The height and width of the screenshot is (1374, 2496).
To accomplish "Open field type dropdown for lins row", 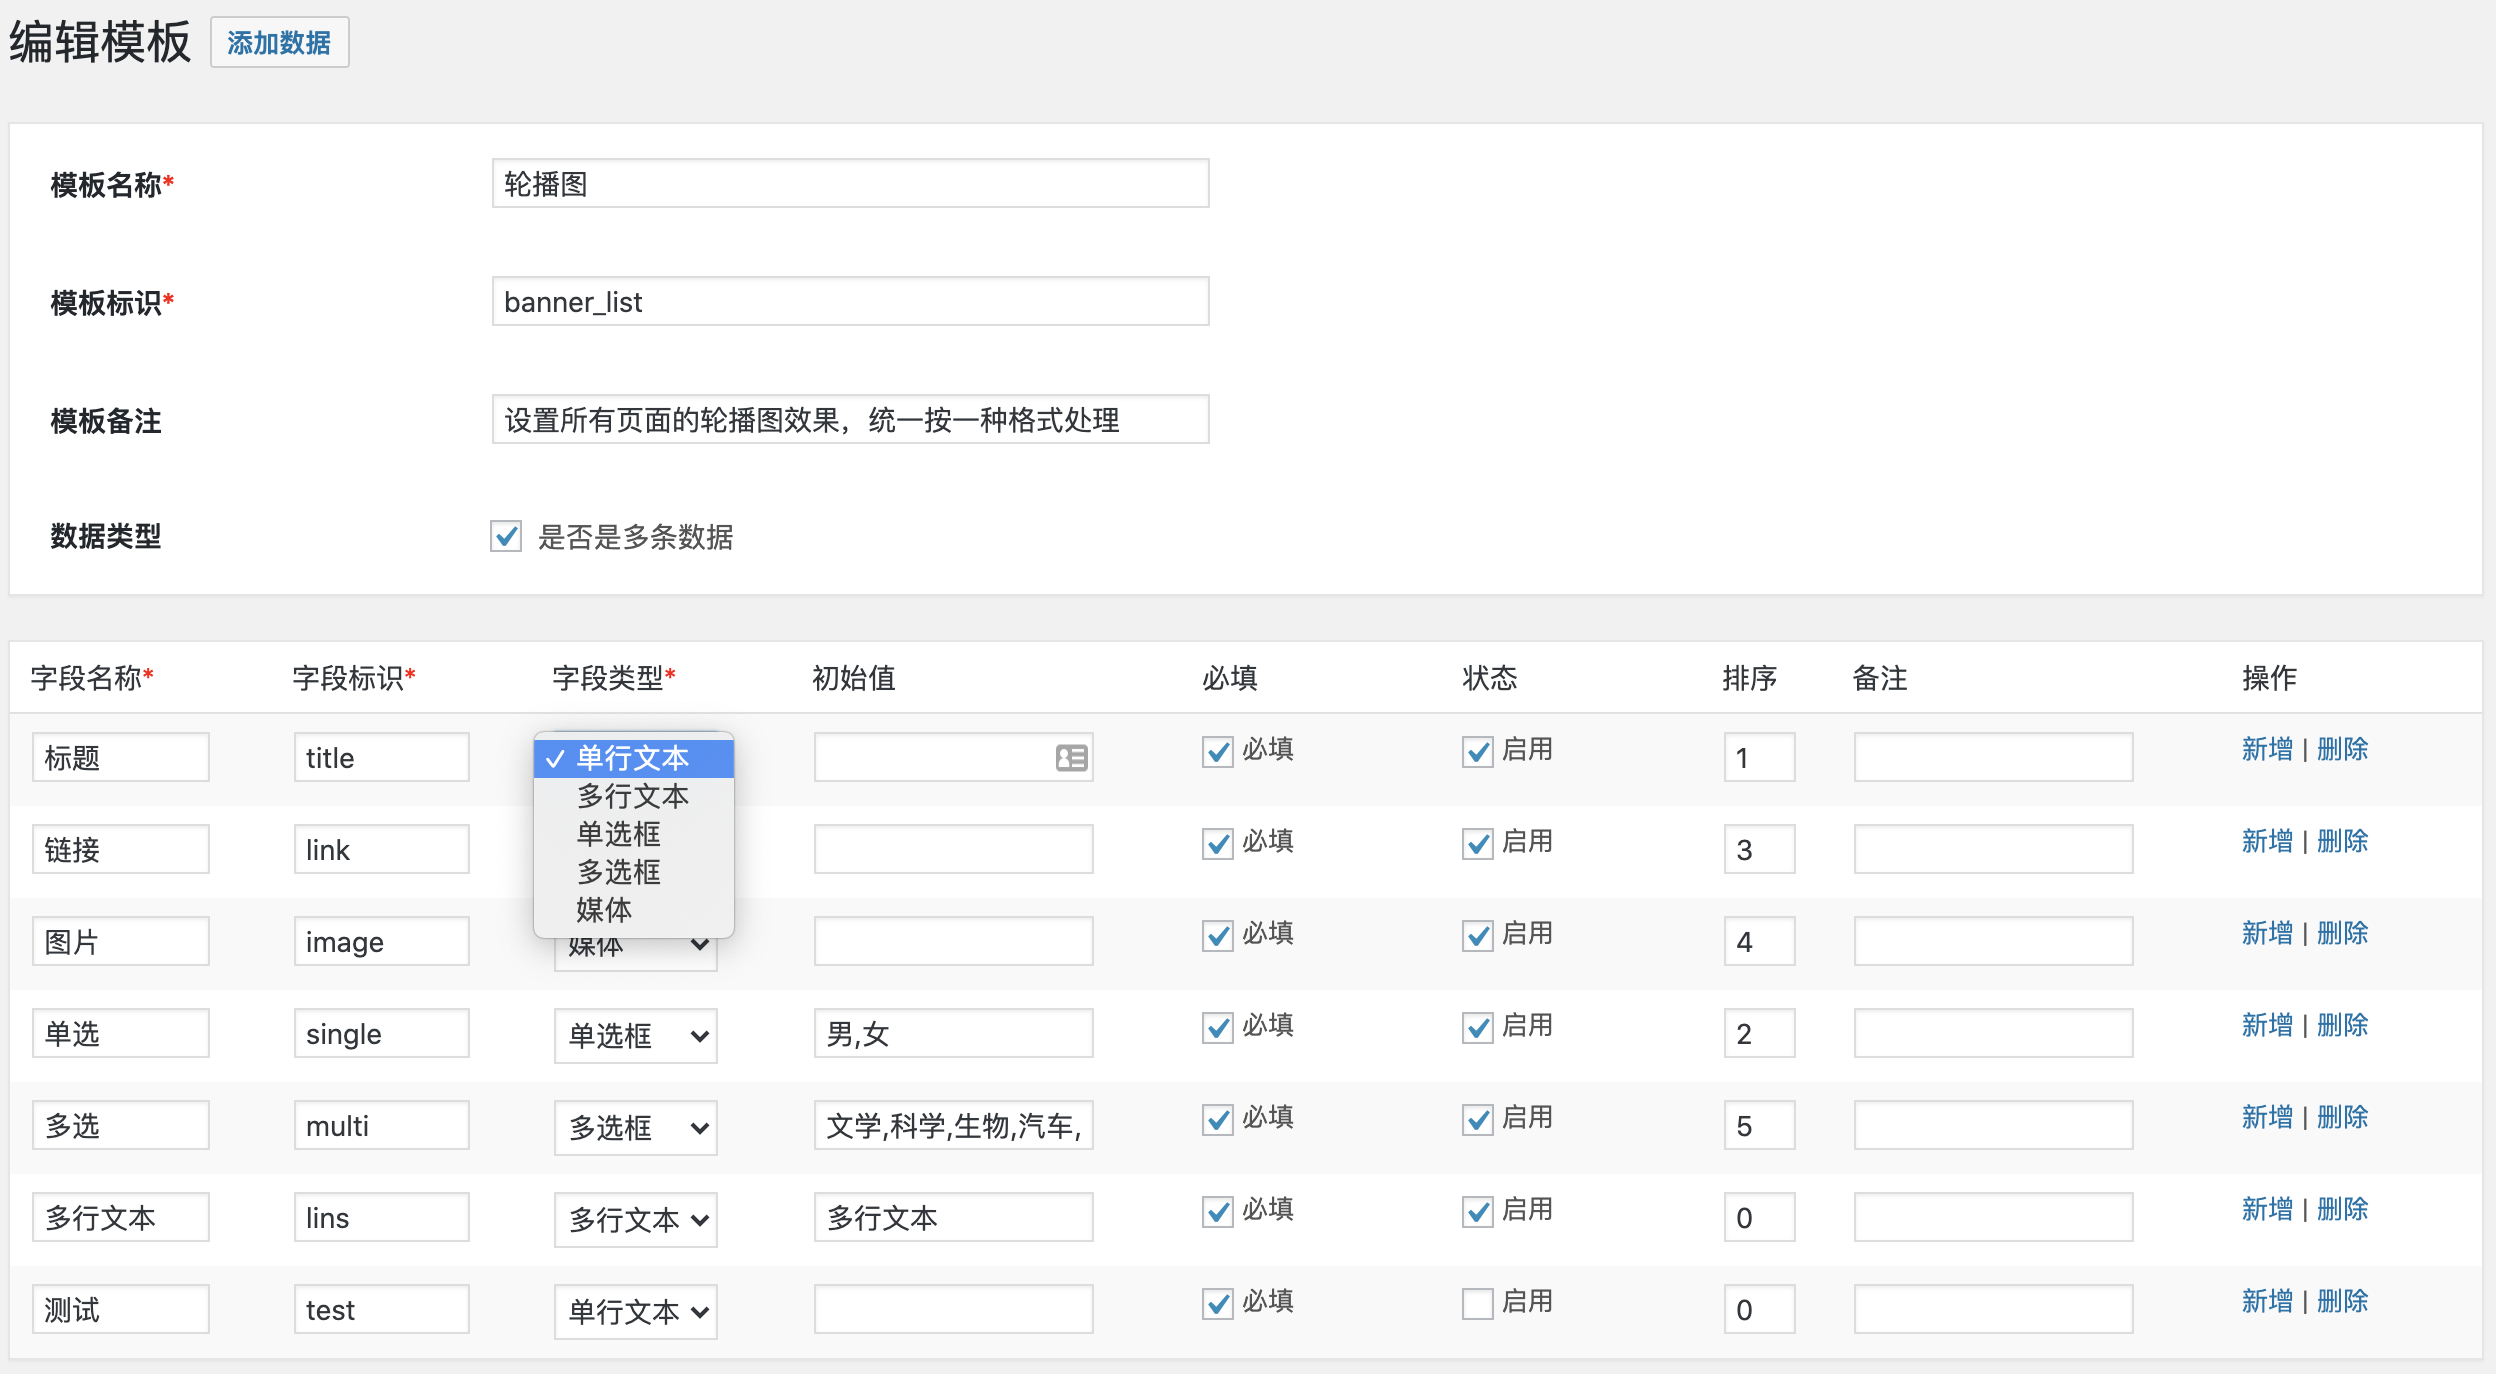I will [636, 1219].
